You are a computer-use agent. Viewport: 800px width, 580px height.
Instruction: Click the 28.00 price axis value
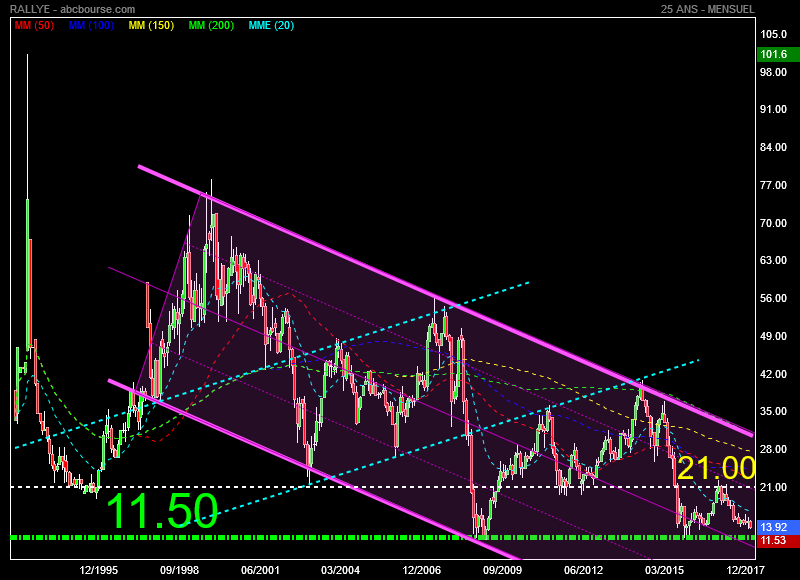(x=773, y=449)
